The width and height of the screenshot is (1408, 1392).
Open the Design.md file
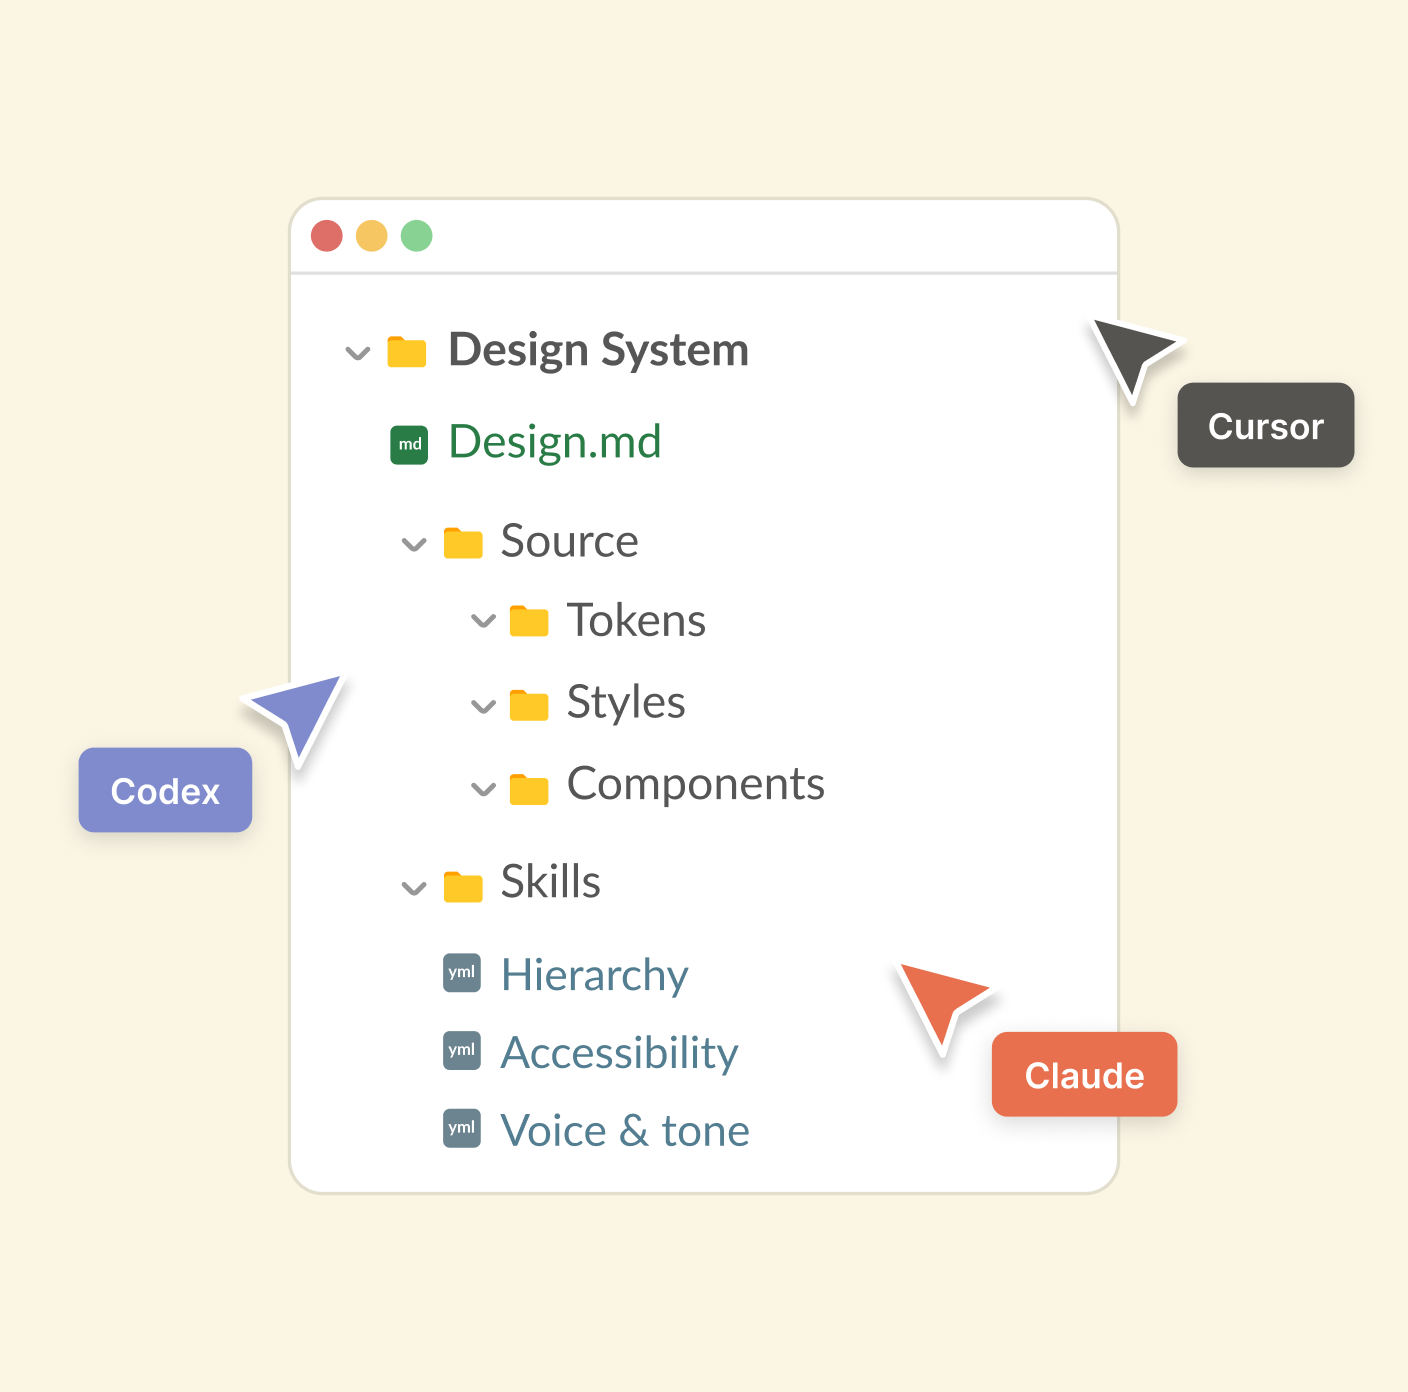tap(555, 442)
